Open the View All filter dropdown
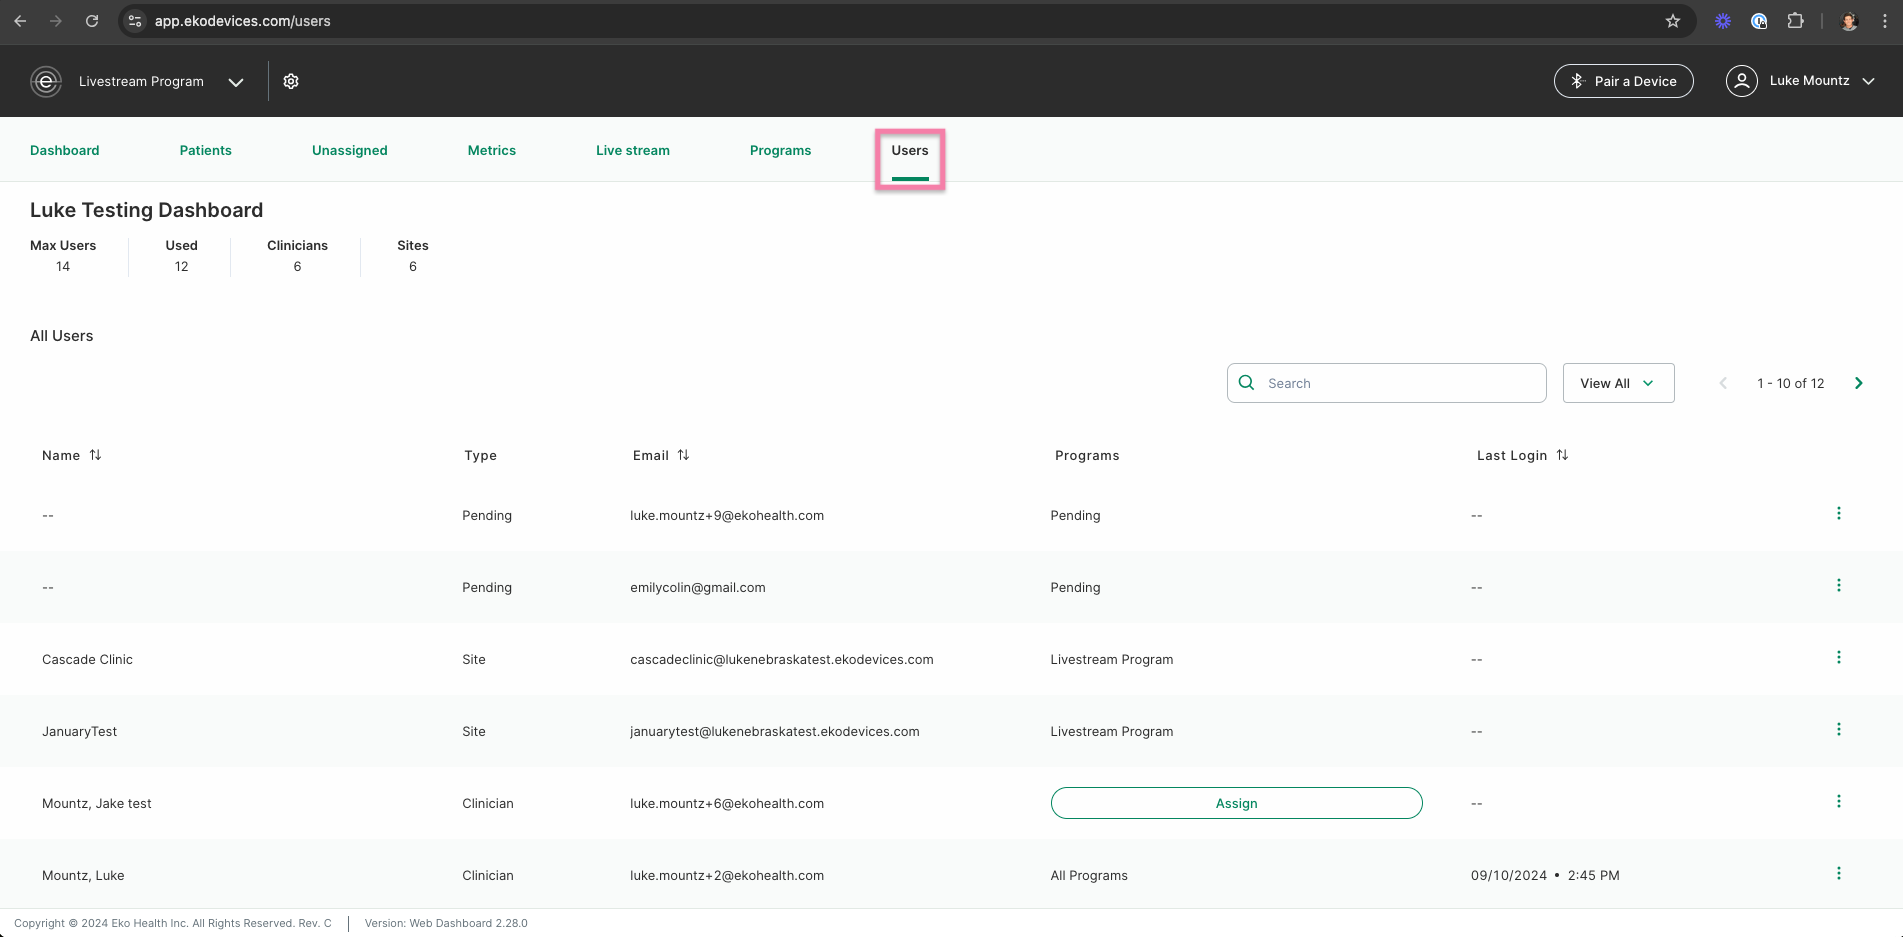Image resolution: width=1903 pixels, height=937 pixels. (1618, 383)
